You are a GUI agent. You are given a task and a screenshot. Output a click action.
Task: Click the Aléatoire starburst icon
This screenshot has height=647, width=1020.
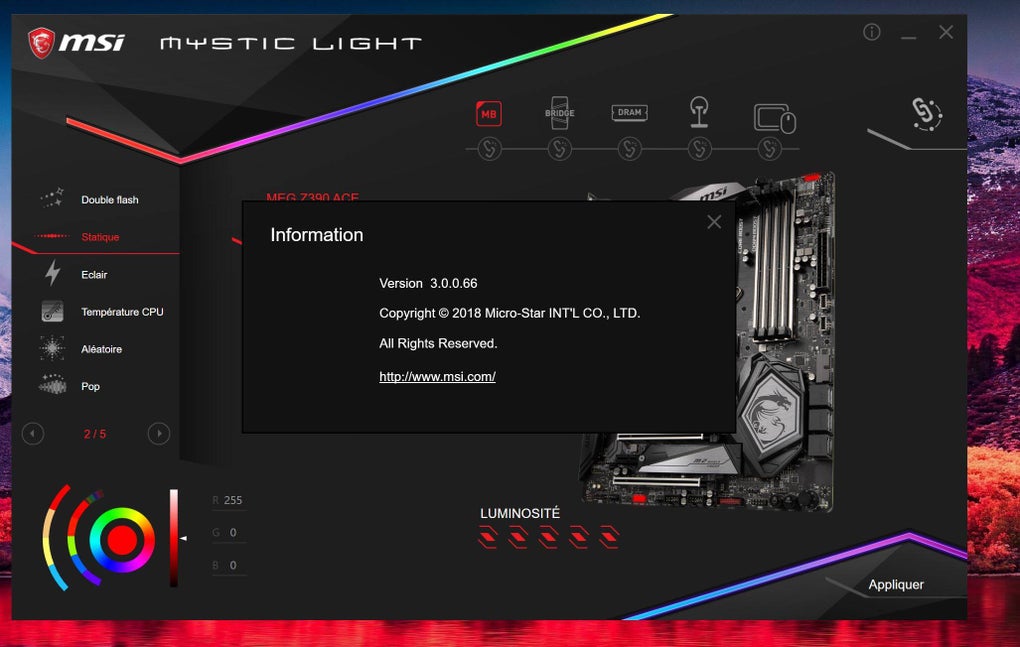[52, 348]
